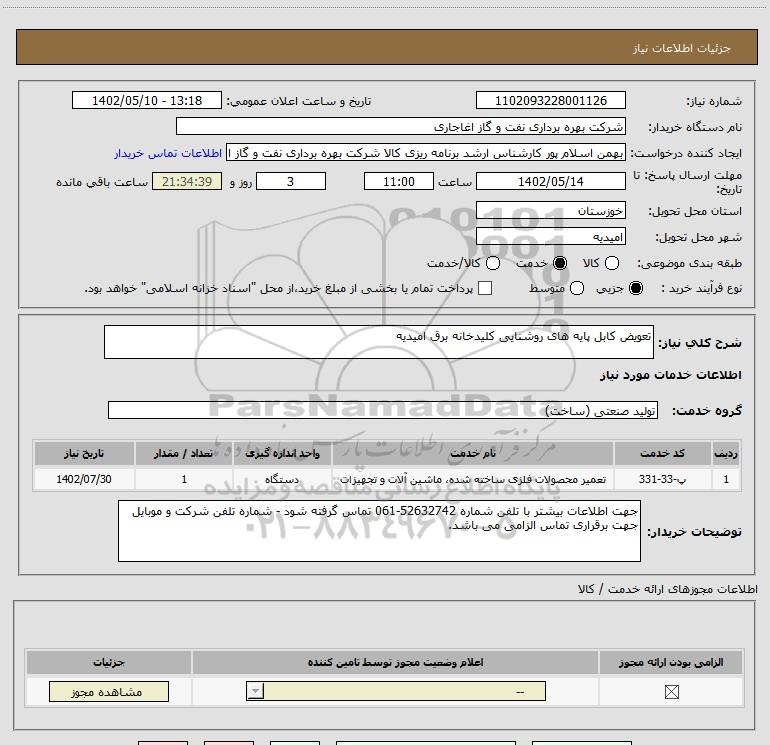Click the الزامی بودن ارائه مجوز header
The width and height of the screenshot is (770, 745).
(x=671, y=662)
